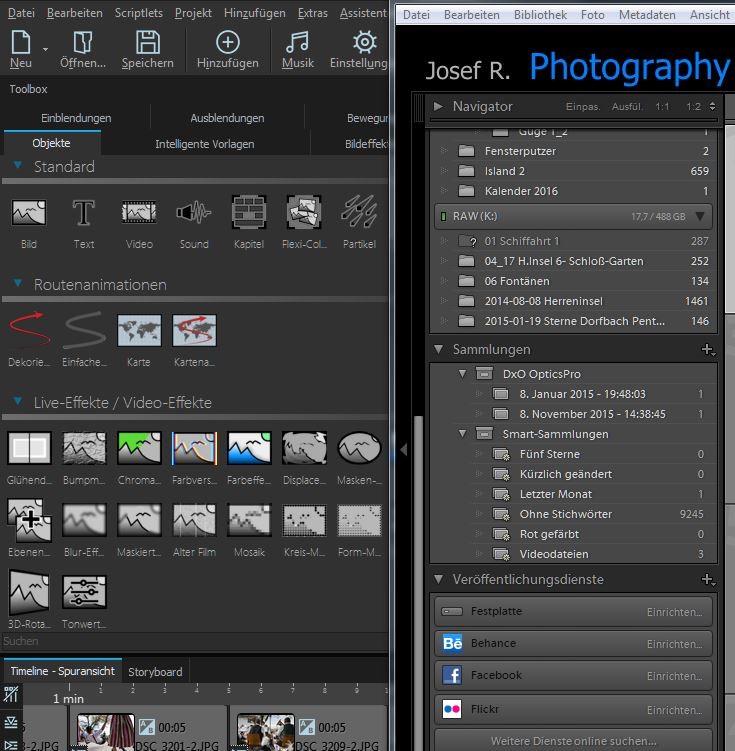Switch to the Storyboard tab
The height and width of the screenshot is (751, 735).
[155, 672]
